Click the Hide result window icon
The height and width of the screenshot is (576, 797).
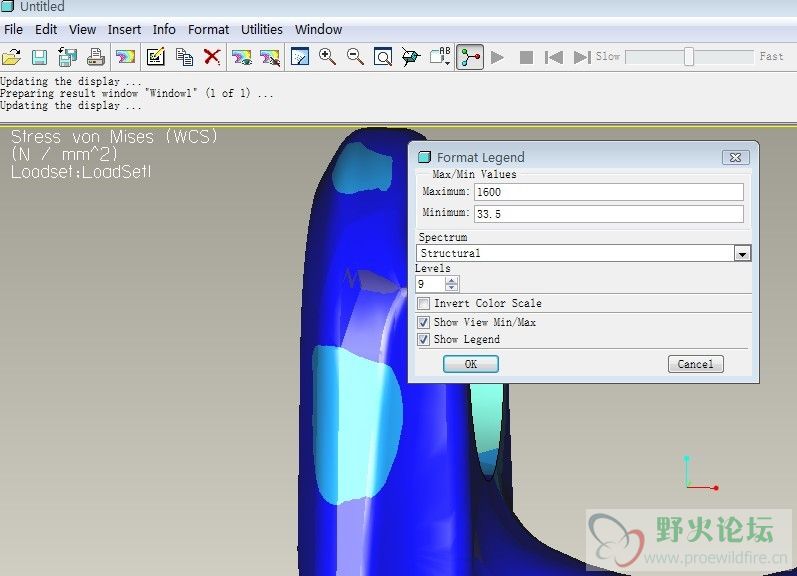click(x=270, y=56)
